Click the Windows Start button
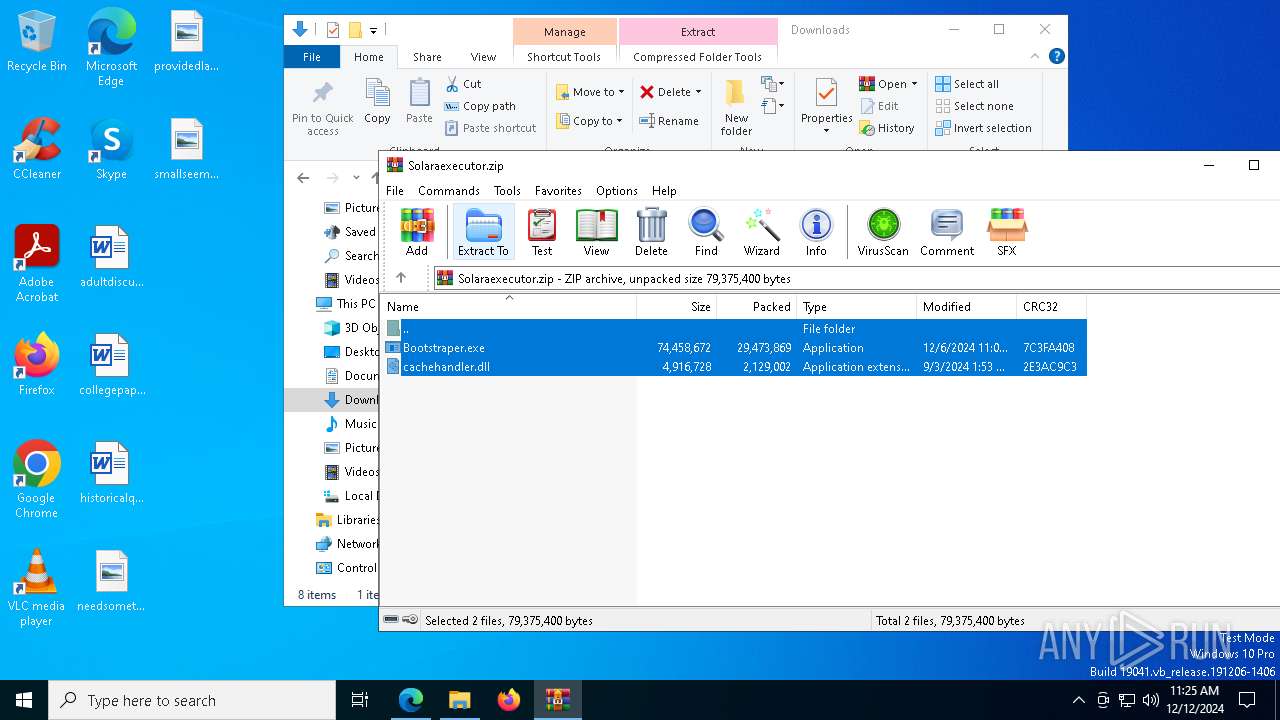 click(x=24, y=700)
